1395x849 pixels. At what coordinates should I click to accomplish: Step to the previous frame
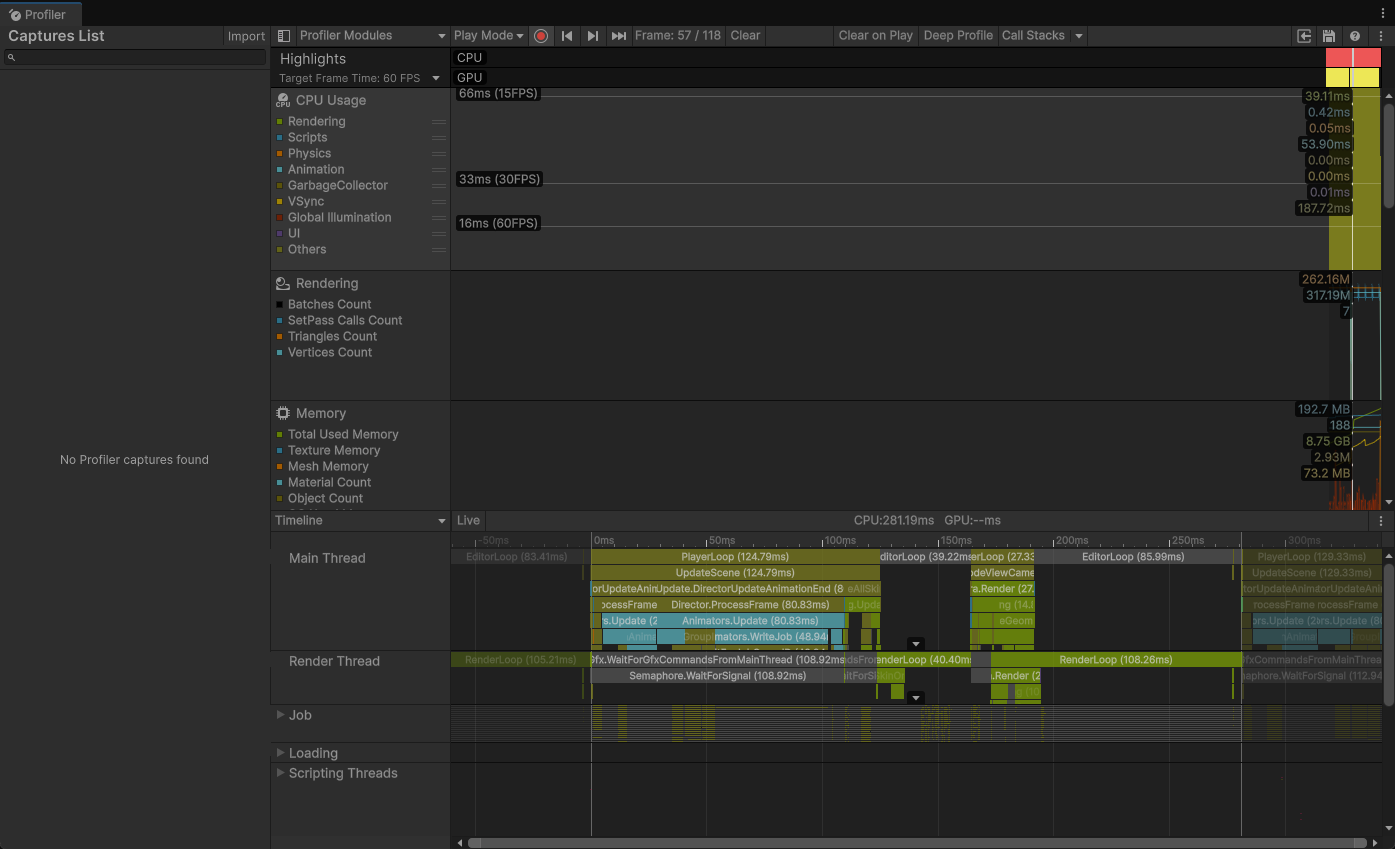click(x=567, y=36)
